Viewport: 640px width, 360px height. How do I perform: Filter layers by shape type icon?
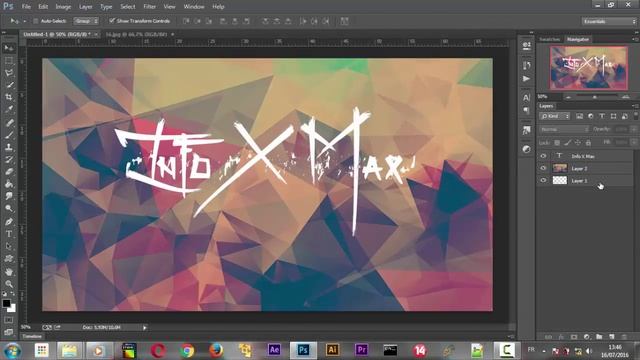613,116
